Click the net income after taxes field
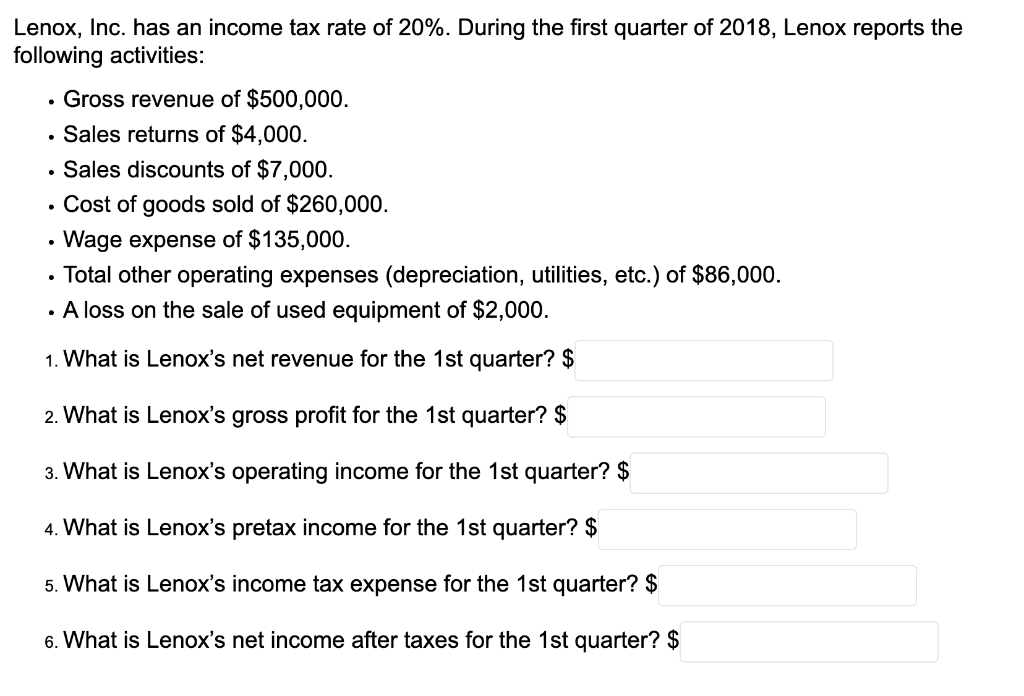Viewport: 1024px width, 696px height. click(x=809, y=641)
